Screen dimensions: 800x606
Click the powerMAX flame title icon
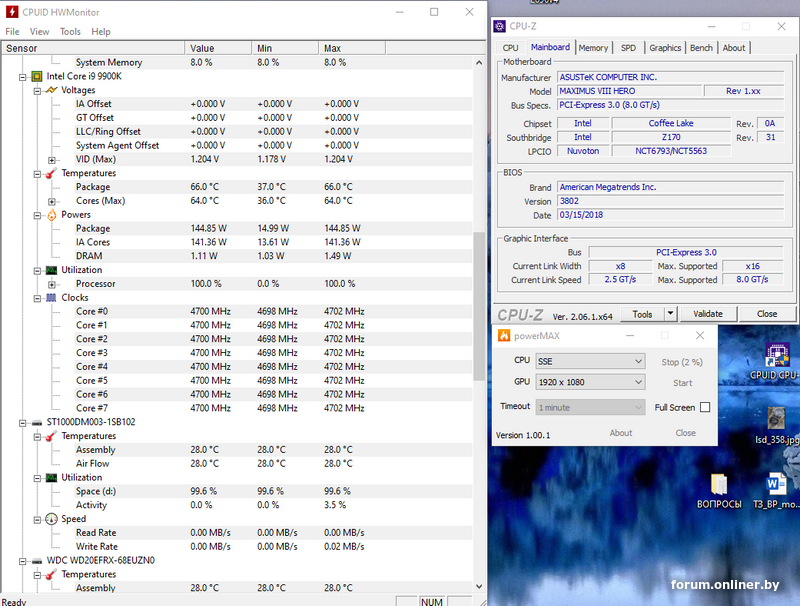click(504, 336)
